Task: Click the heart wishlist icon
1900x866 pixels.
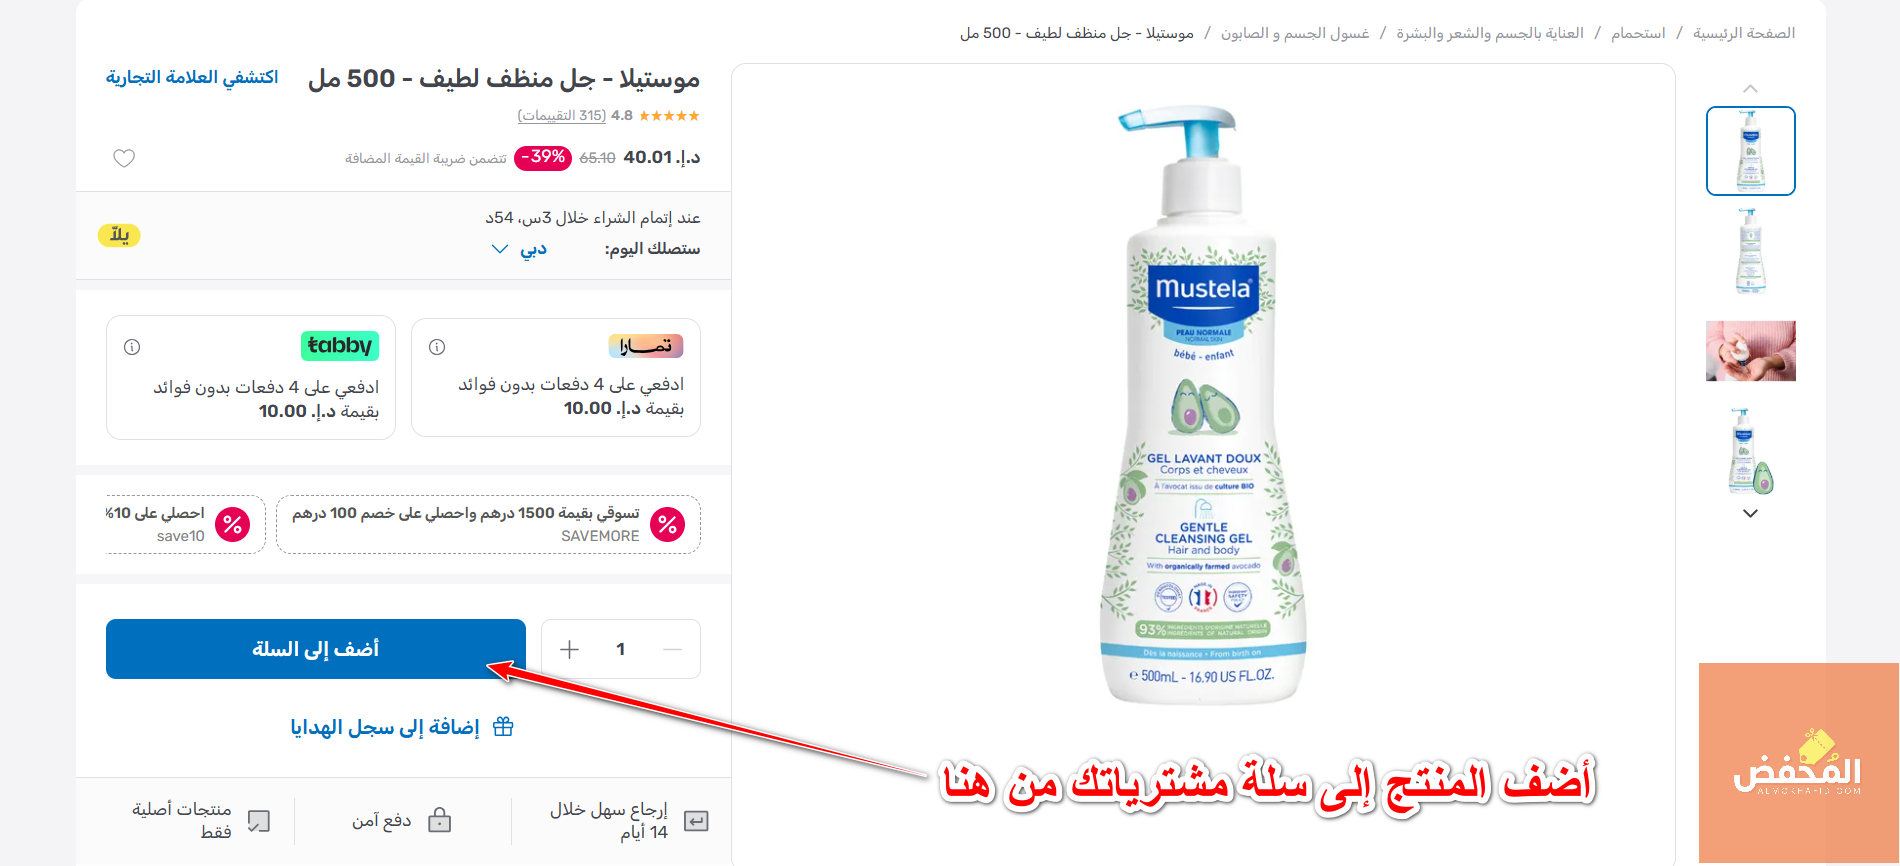Action: pos(124,158)
